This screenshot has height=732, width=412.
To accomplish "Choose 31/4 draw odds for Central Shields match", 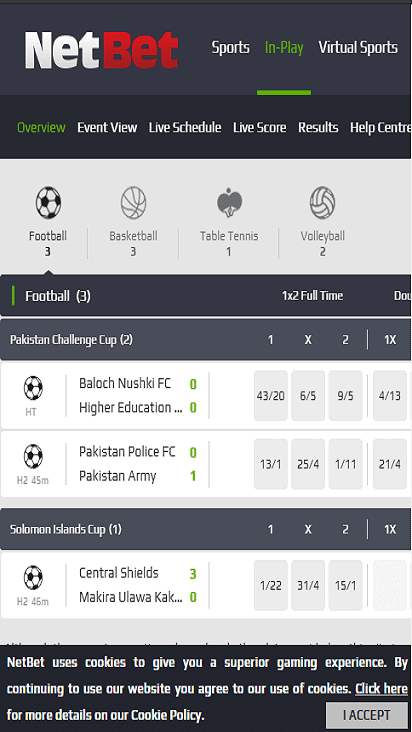I will point(308,585).
